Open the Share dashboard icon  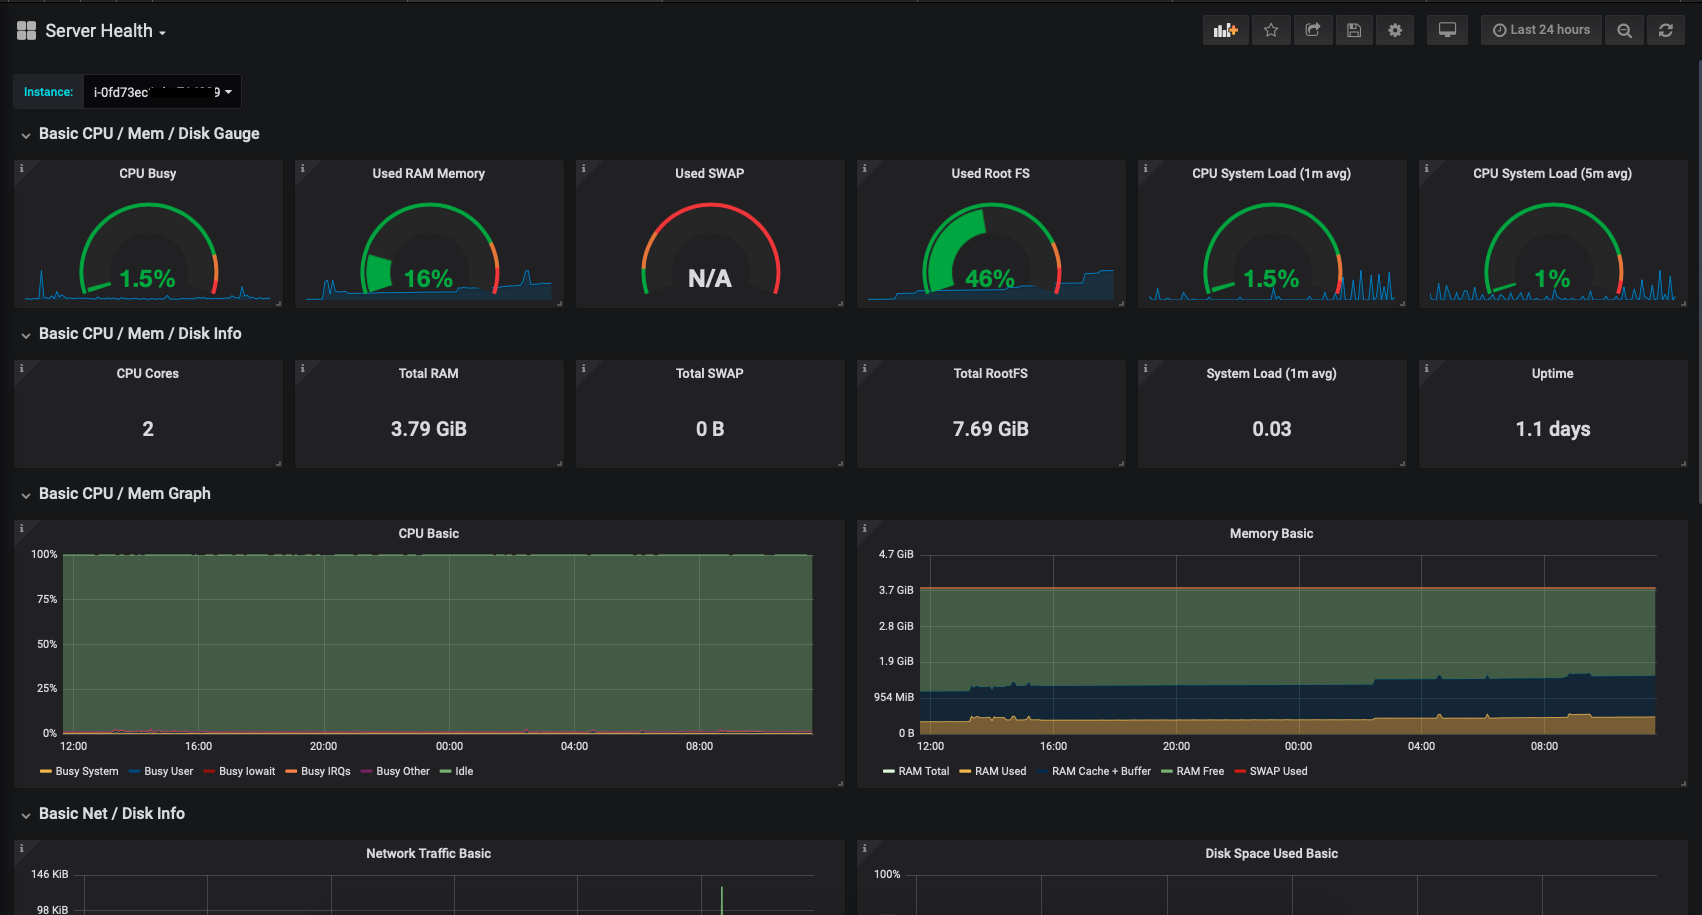[1313, 30]
